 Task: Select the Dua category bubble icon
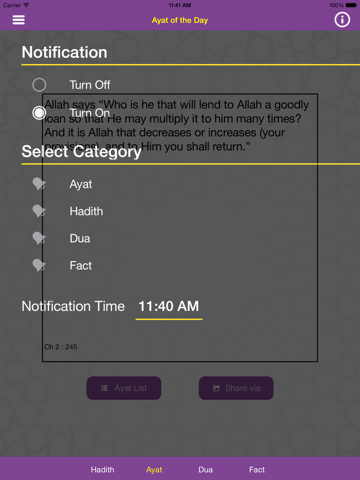(39, 238)
